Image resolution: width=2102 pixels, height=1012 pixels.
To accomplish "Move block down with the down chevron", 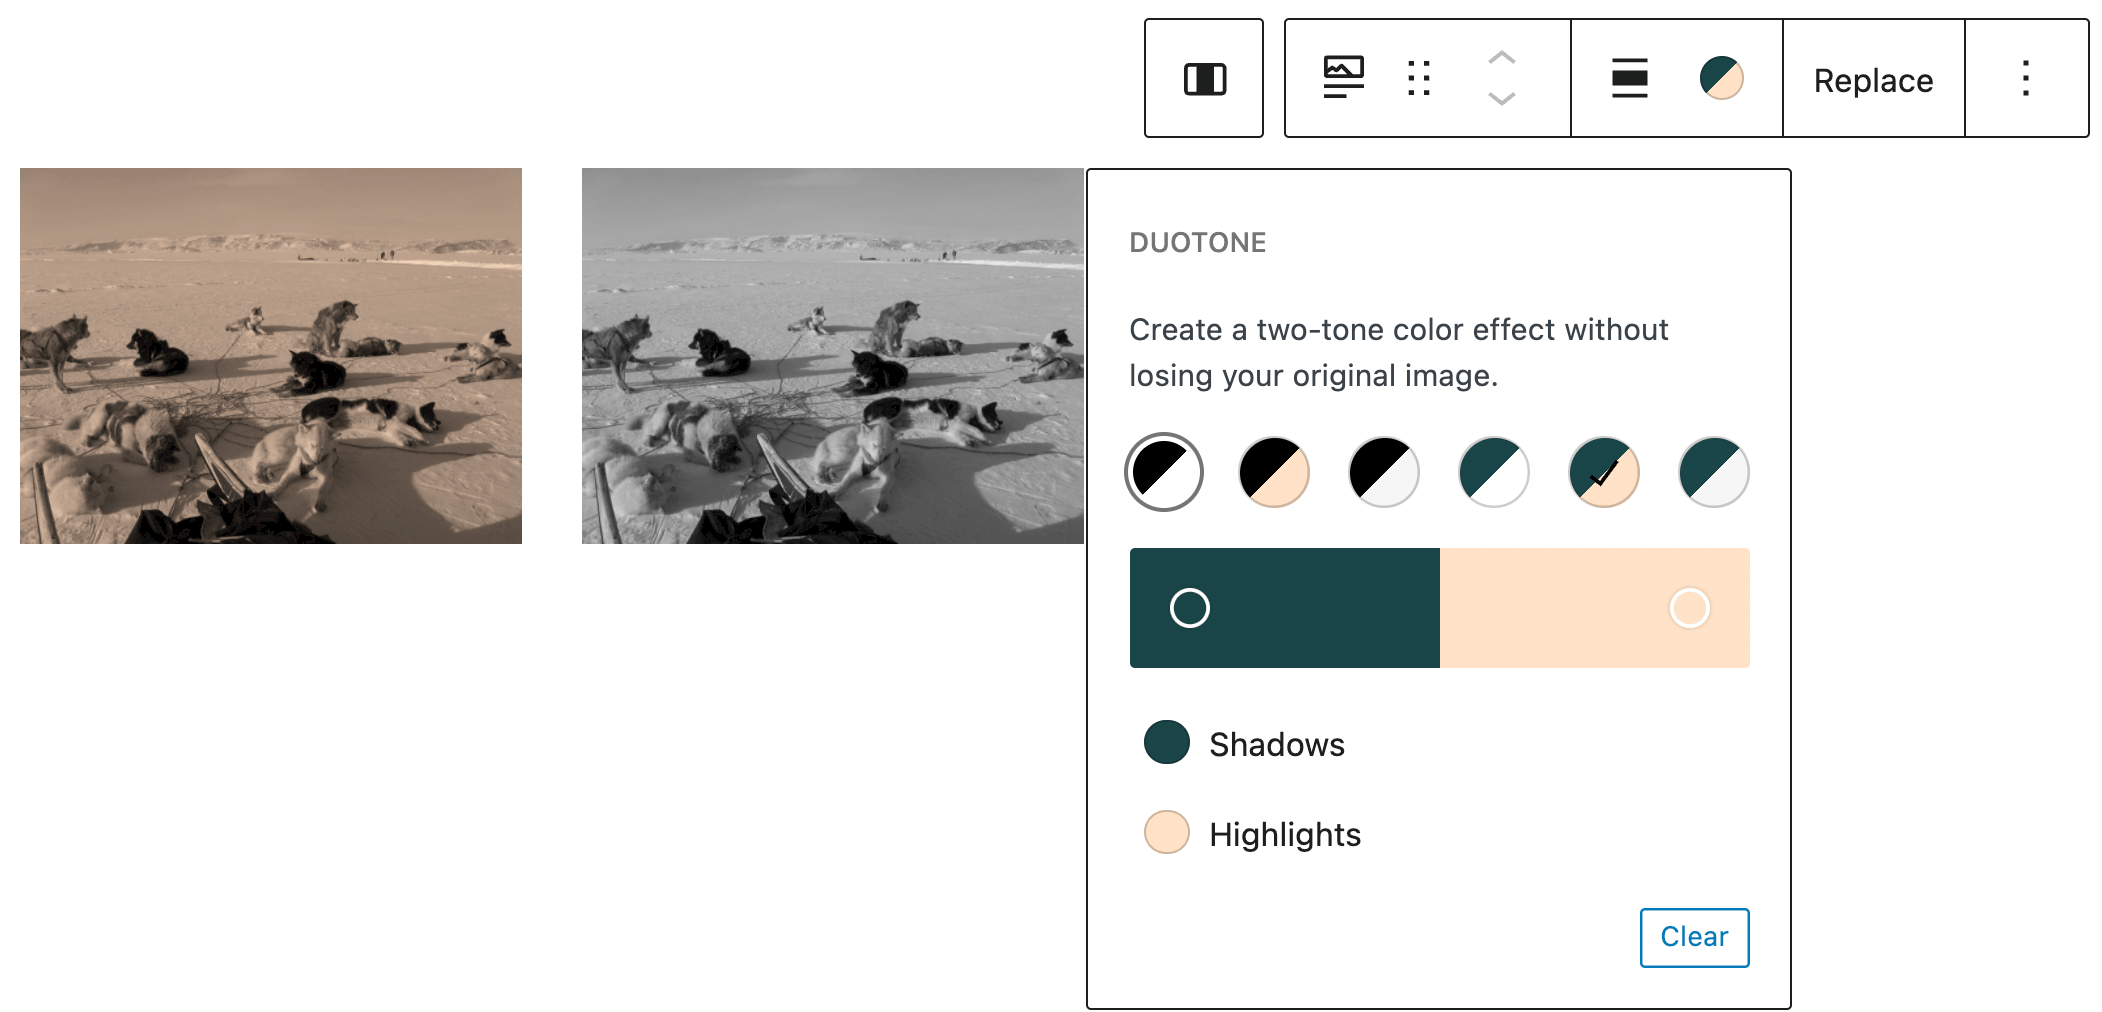I will [1501, 98].
